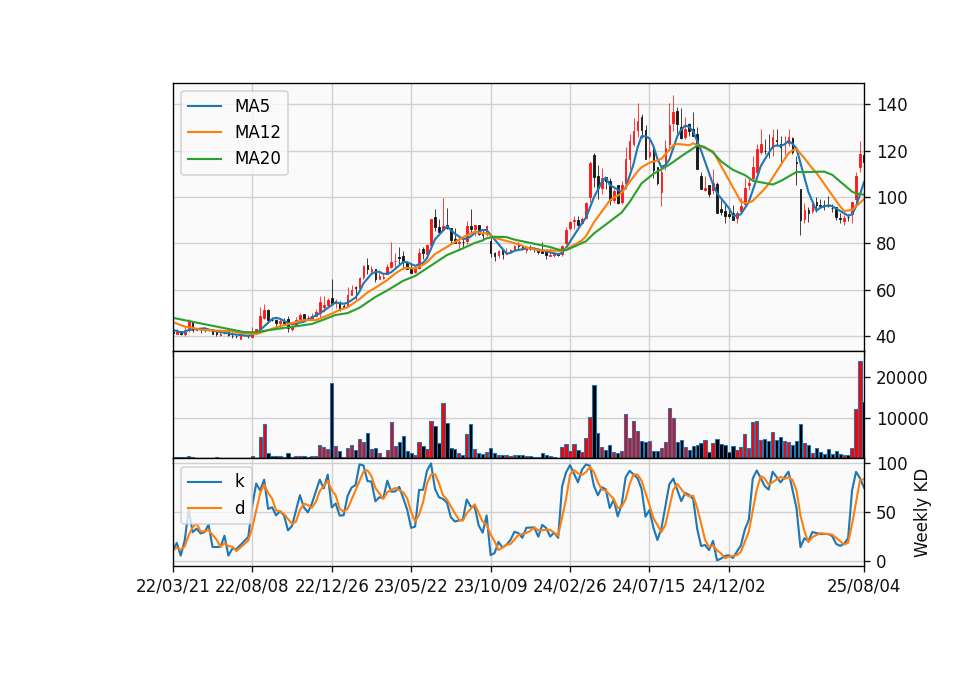Click the green MA20 line sample in legend
This screenshot has height=690, width=960.
[x=204, y=159]
